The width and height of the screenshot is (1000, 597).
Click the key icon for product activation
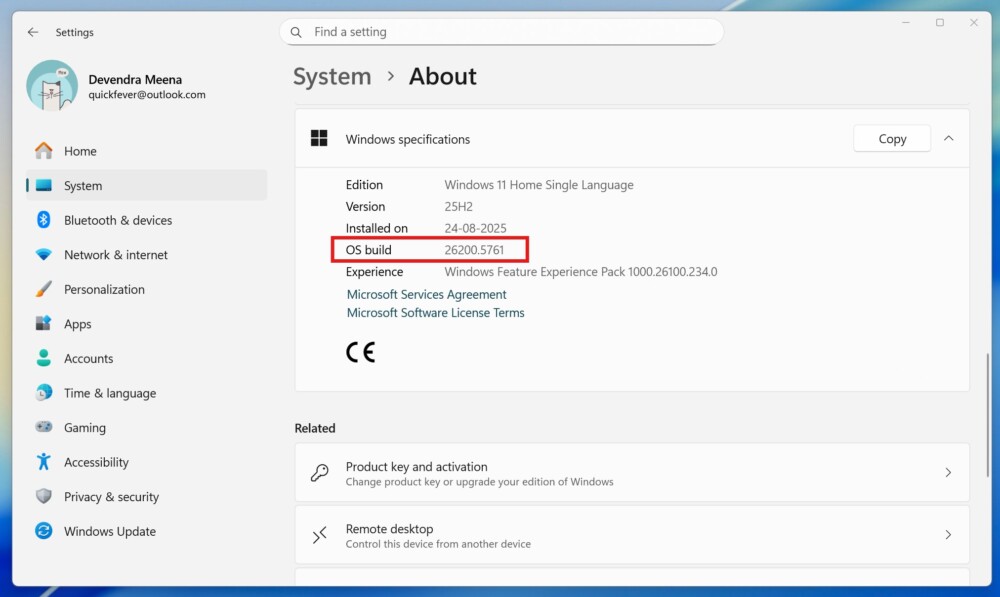pos(320,473)
